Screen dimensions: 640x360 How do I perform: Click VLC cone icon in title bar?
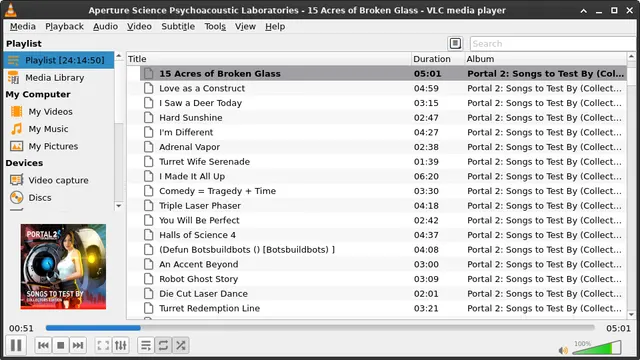tap(11, 10)
